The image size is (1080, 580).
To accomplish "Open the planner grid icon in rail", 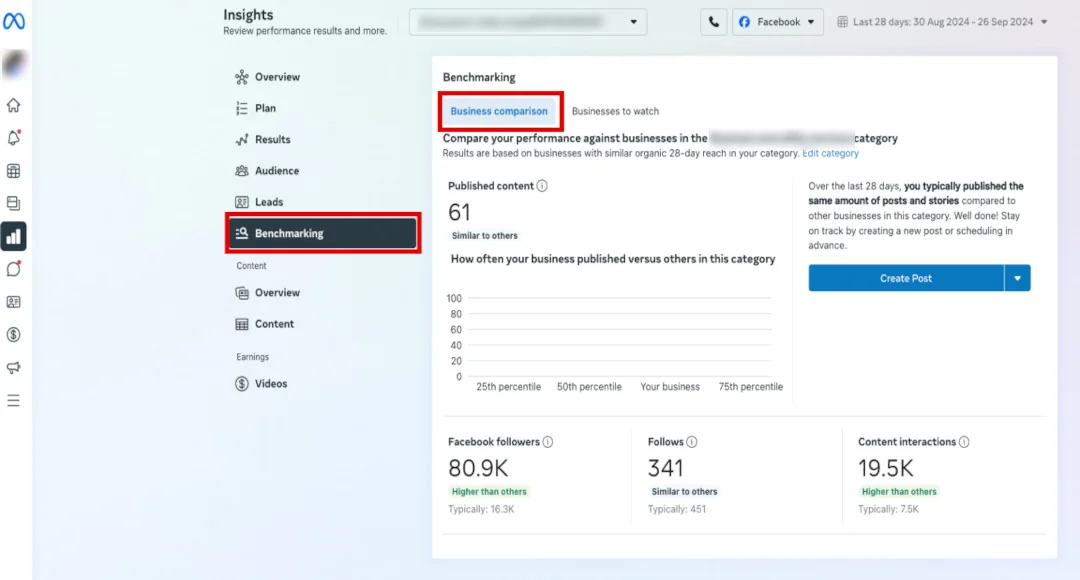I will coord(14,171).
